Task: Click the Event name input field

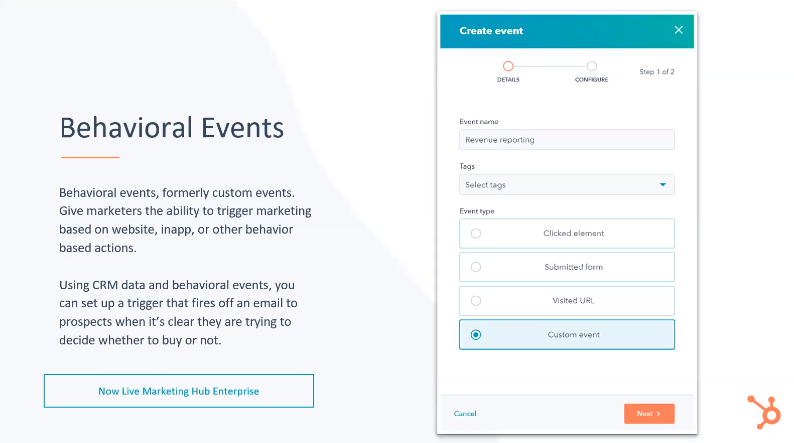Action: pos(567,140)
